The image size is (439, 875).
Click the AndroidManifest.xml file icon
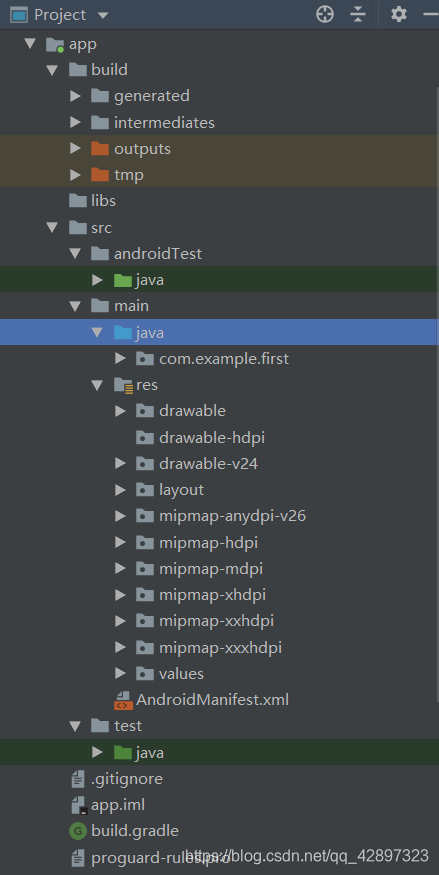tap(123, 700)
